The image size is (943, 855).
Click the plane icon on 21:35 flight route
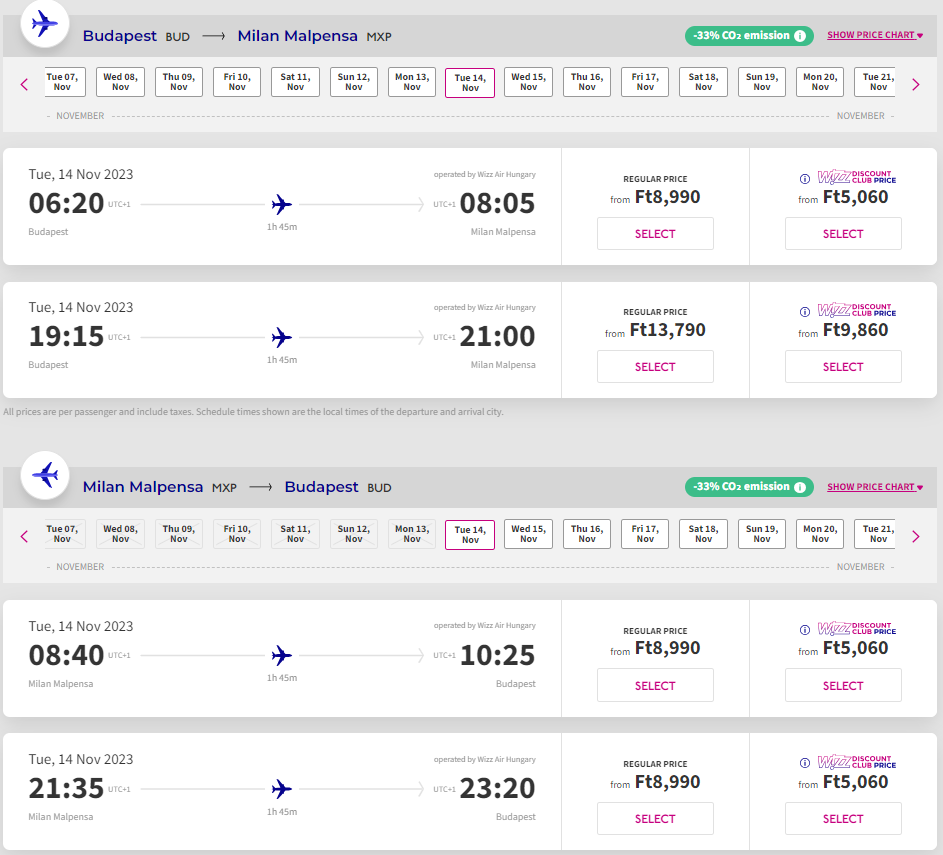coord(281,789)
